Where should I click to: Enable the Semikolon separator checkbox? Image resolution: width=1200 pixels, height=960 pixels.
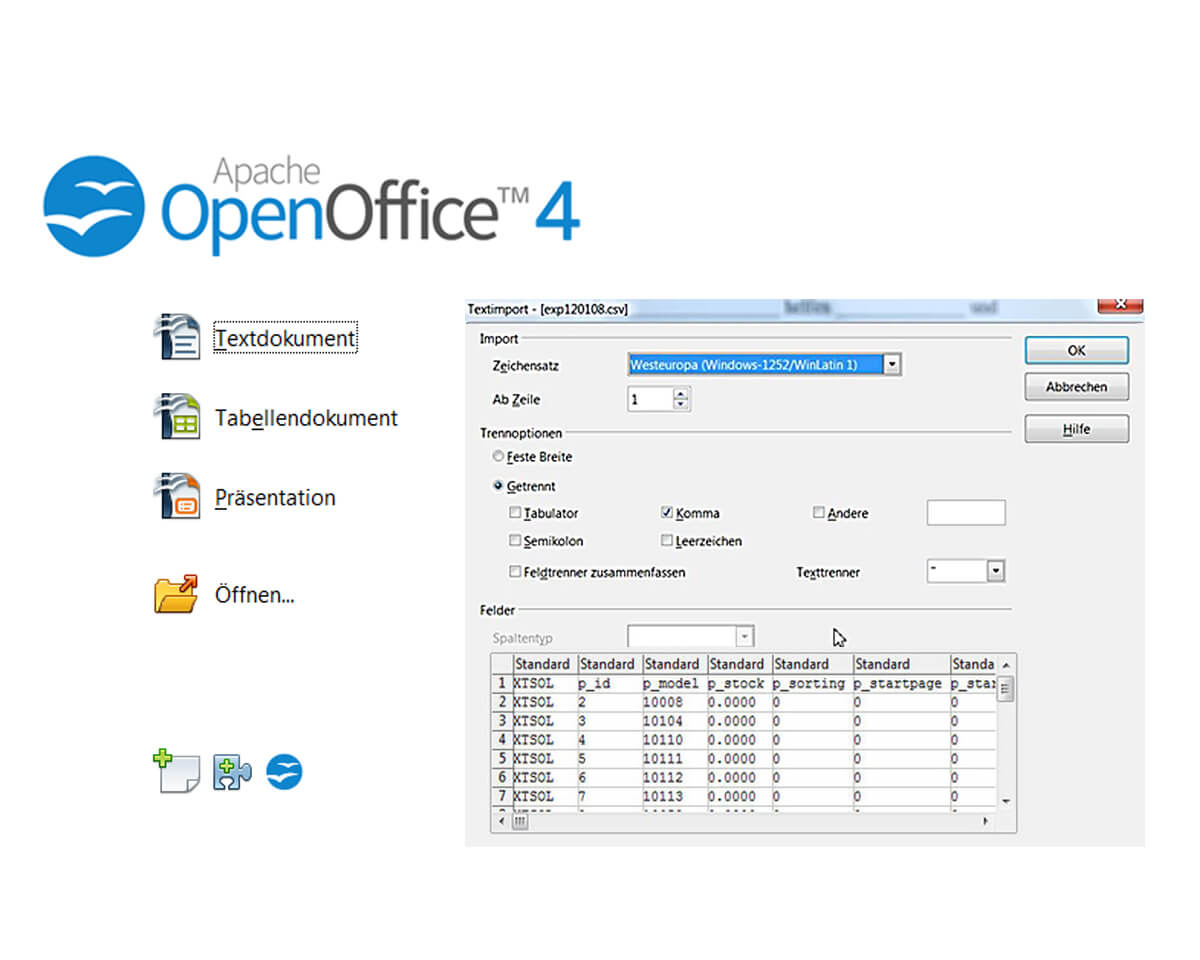[515, 541]
